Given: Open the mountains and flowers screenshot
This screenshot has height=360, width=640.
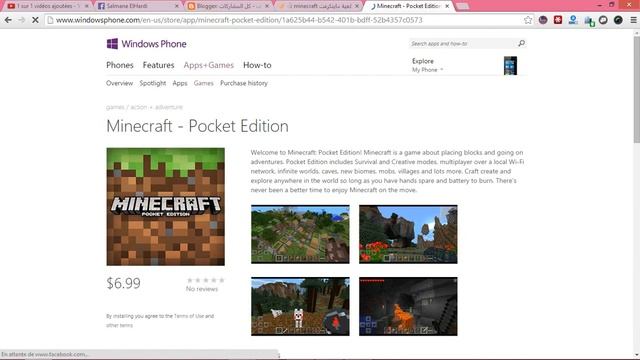Looking at the screenshot, I should tap(408, 234).
